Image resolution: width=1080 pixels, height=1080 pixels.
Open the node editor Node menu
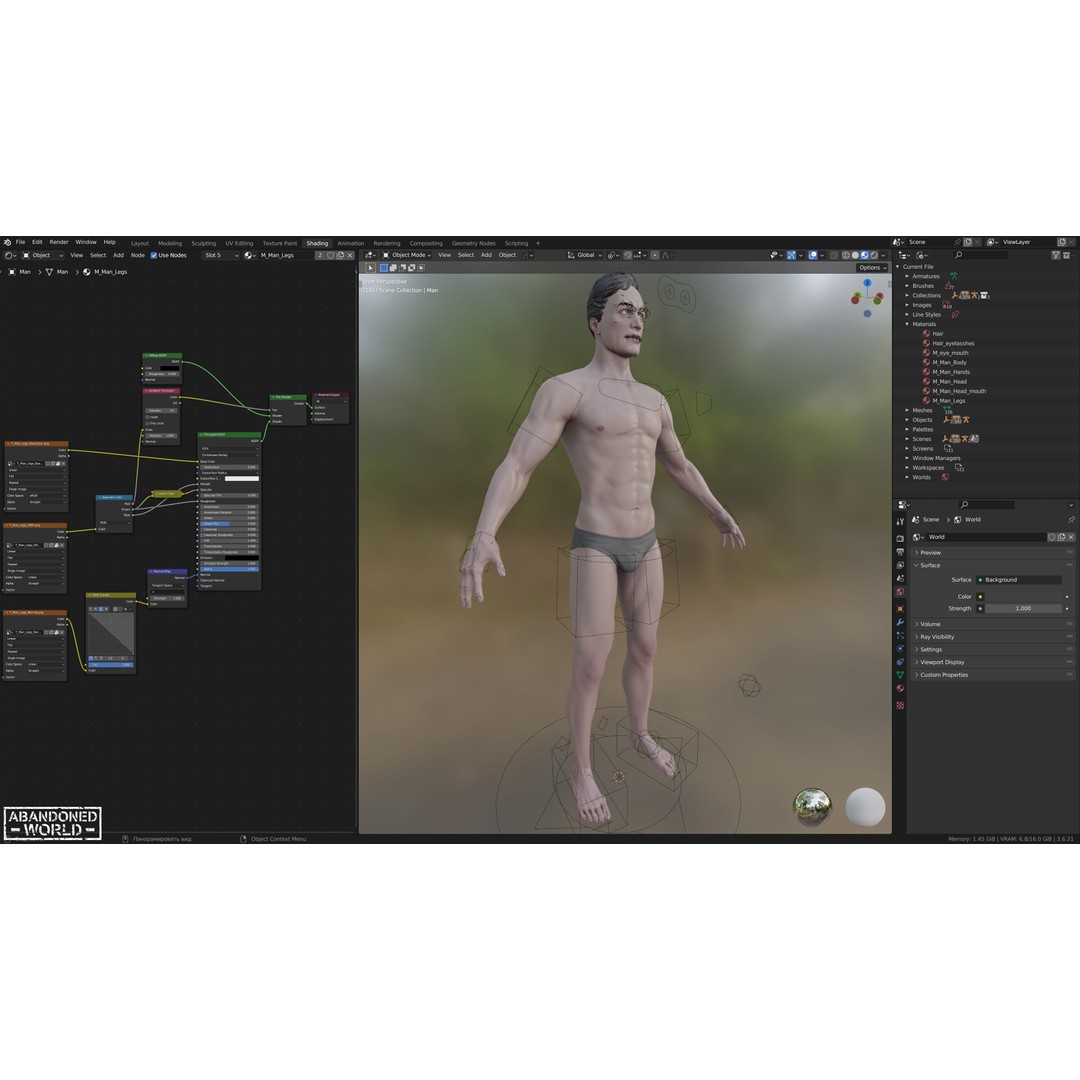(x=138, y=255)
